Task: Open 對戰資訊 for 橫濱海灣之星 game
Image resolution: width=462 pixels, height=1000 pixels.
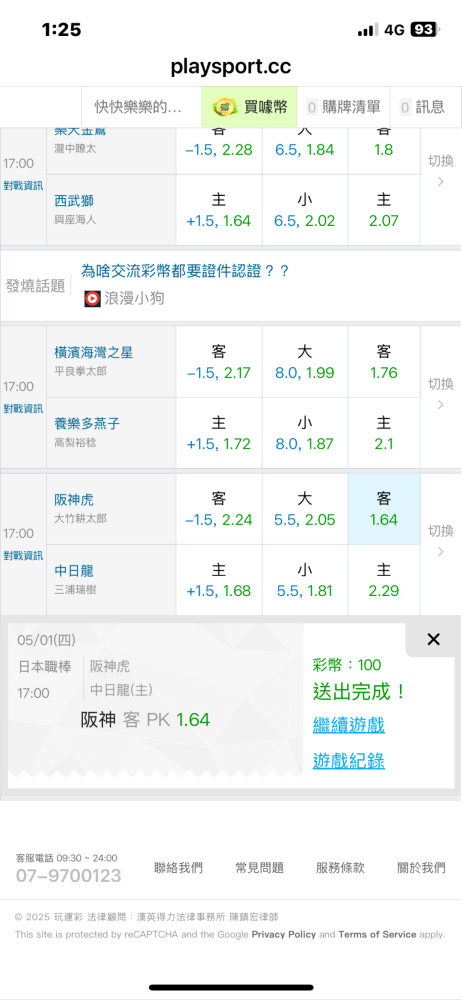Action: pyautogui.click(x=23, y=408)
